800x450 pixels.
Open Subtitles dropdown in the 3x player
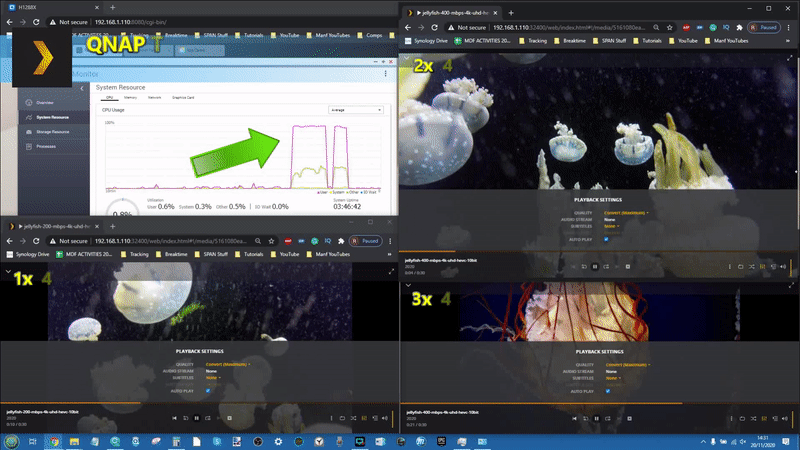[x=613, y=378]
